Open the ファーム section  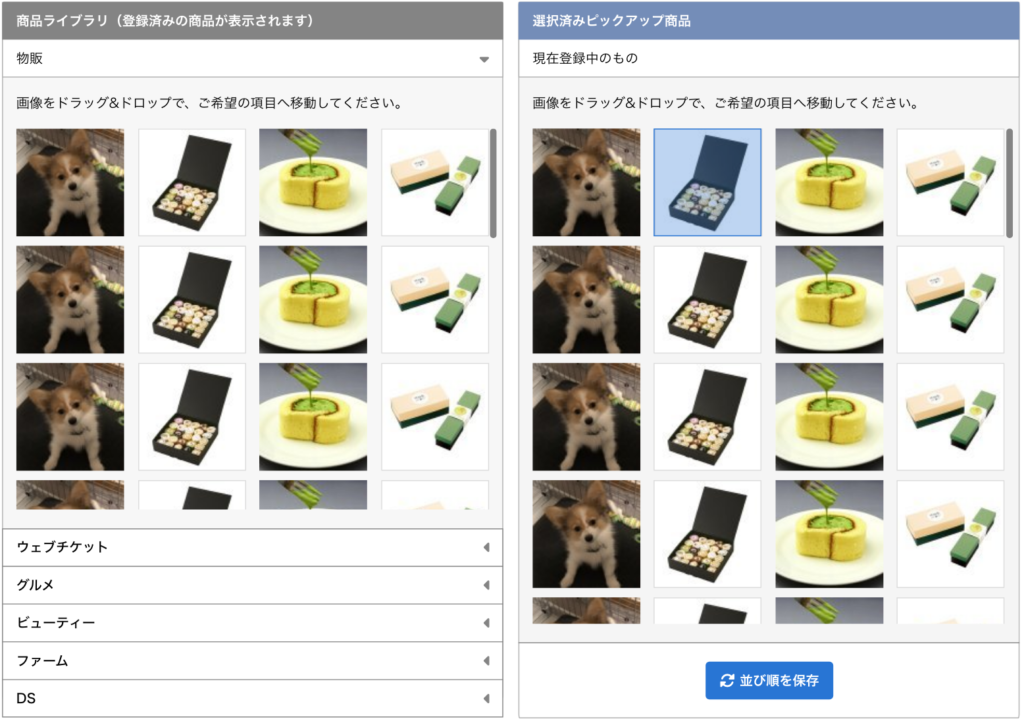pyautogui.click(x=253, y=661)
